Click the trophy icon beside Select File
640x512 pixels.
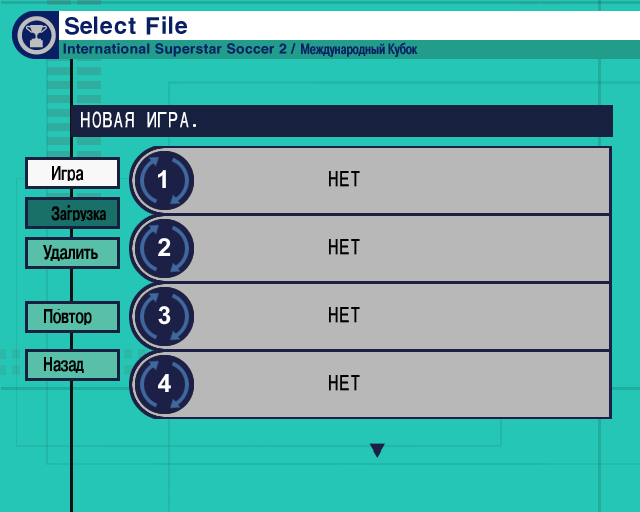(36, 35)
